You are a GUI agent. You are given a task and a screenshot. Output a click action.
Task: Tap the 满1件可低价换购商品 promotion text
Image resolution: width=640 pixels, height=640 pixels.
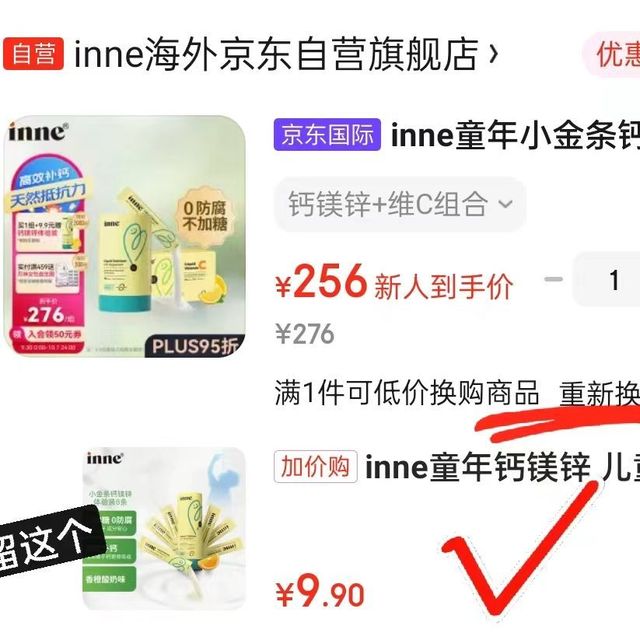[407, 393]
